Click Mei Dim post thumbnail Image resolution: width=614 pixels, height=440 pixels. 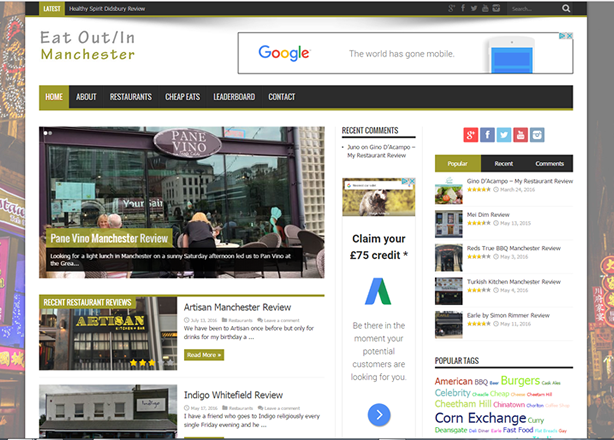pos(449,224)
